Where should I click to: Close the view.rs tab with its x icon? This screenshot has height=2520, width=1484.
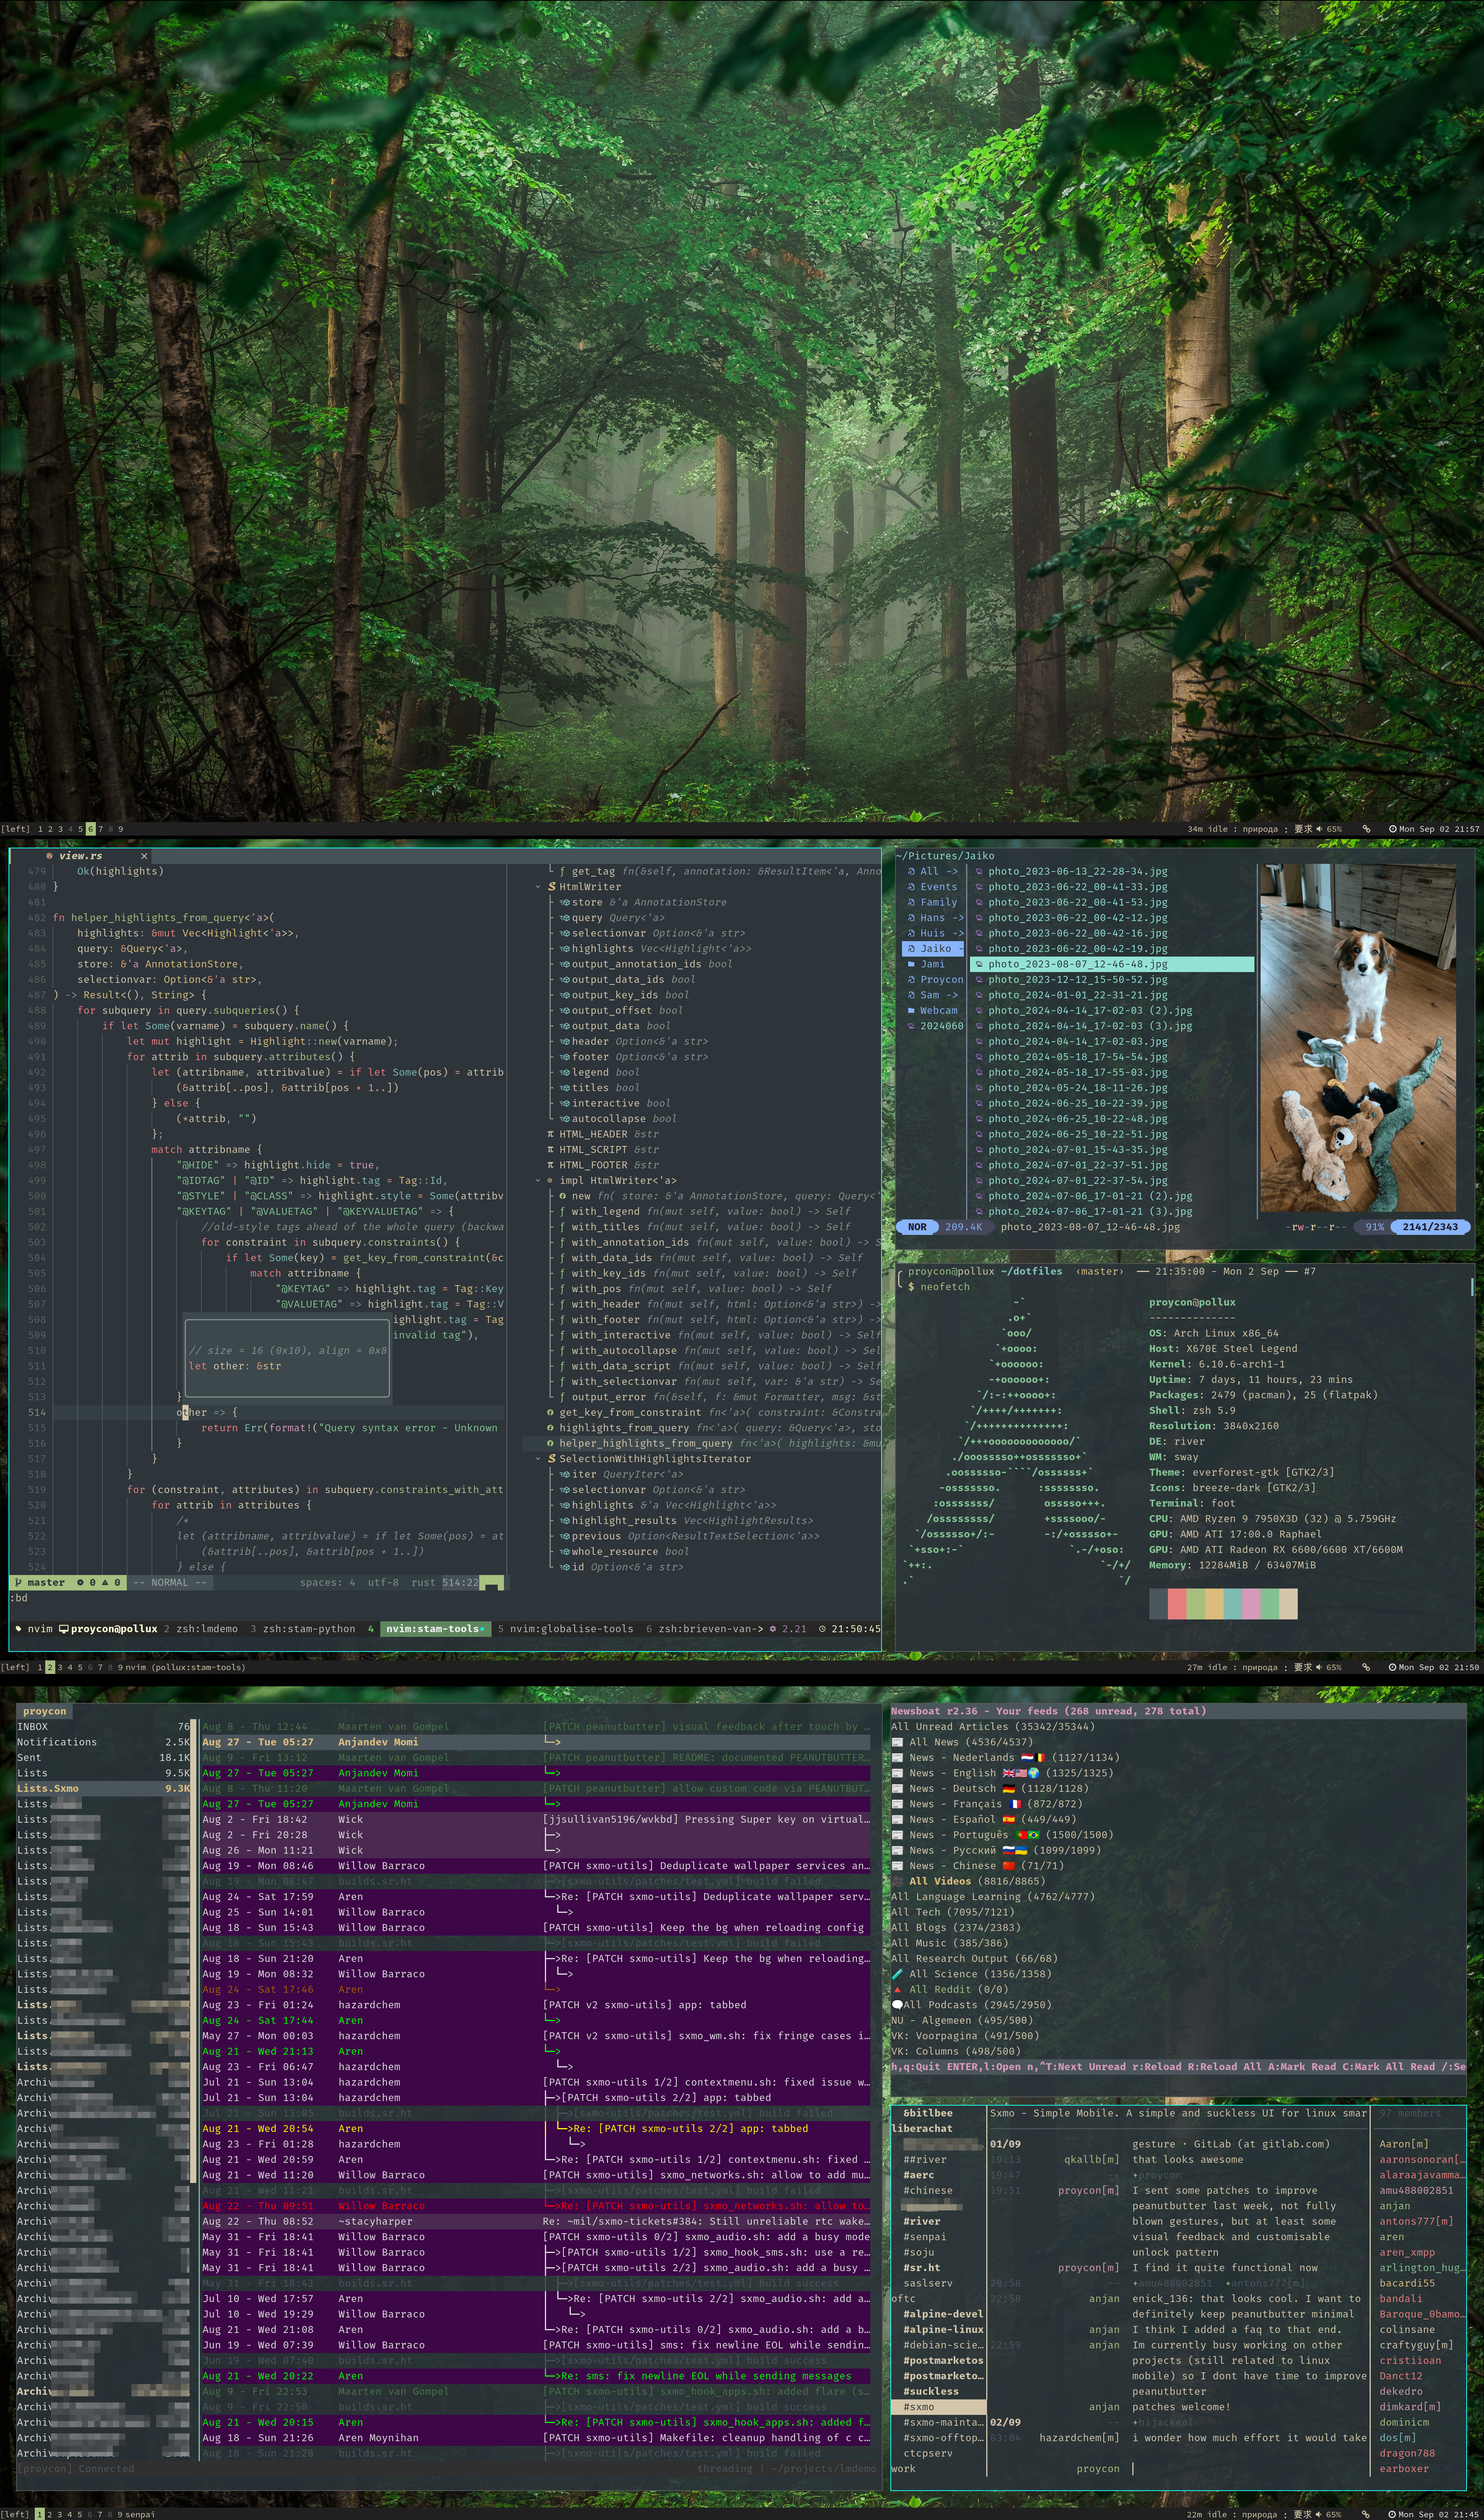click(144, 856)
